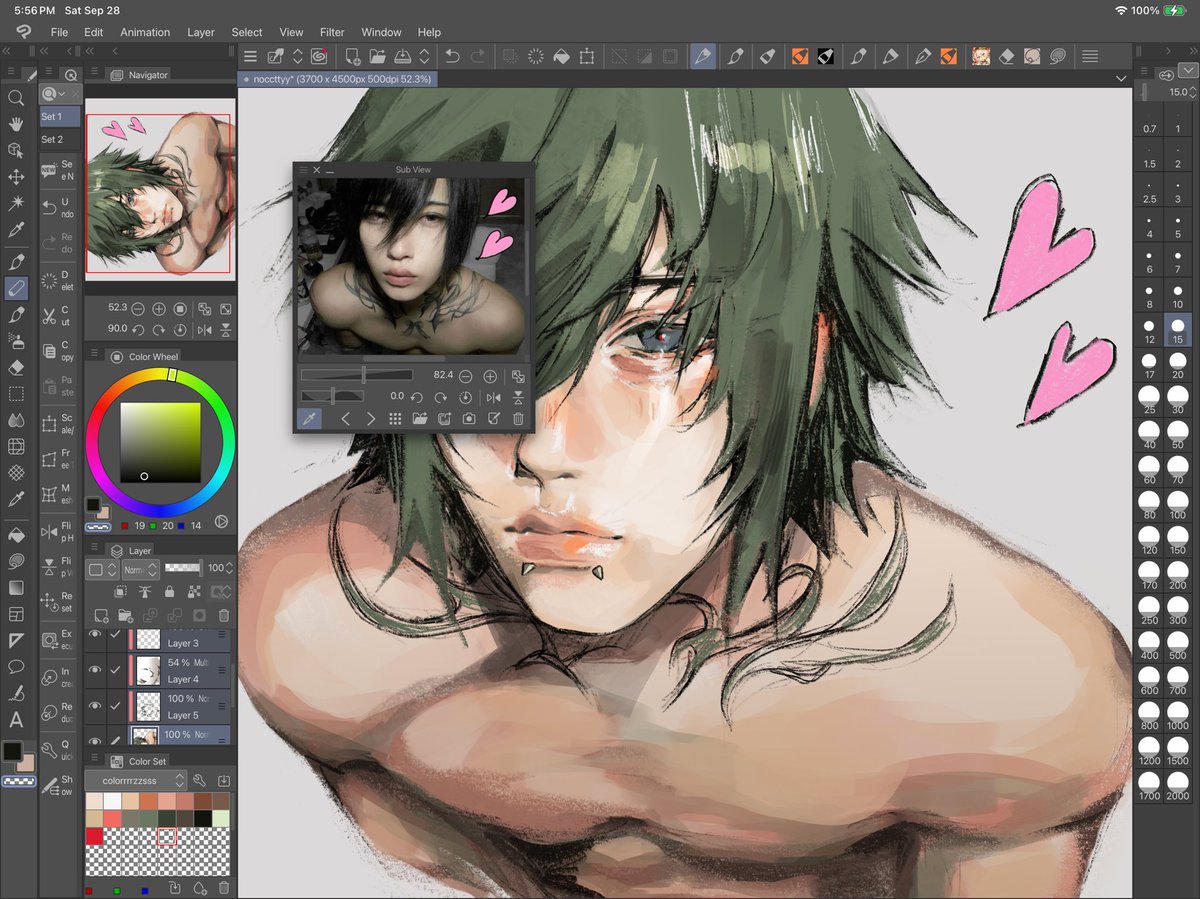
Task: Hide Layer 4 with eye icon
Action: coord(96,670)
